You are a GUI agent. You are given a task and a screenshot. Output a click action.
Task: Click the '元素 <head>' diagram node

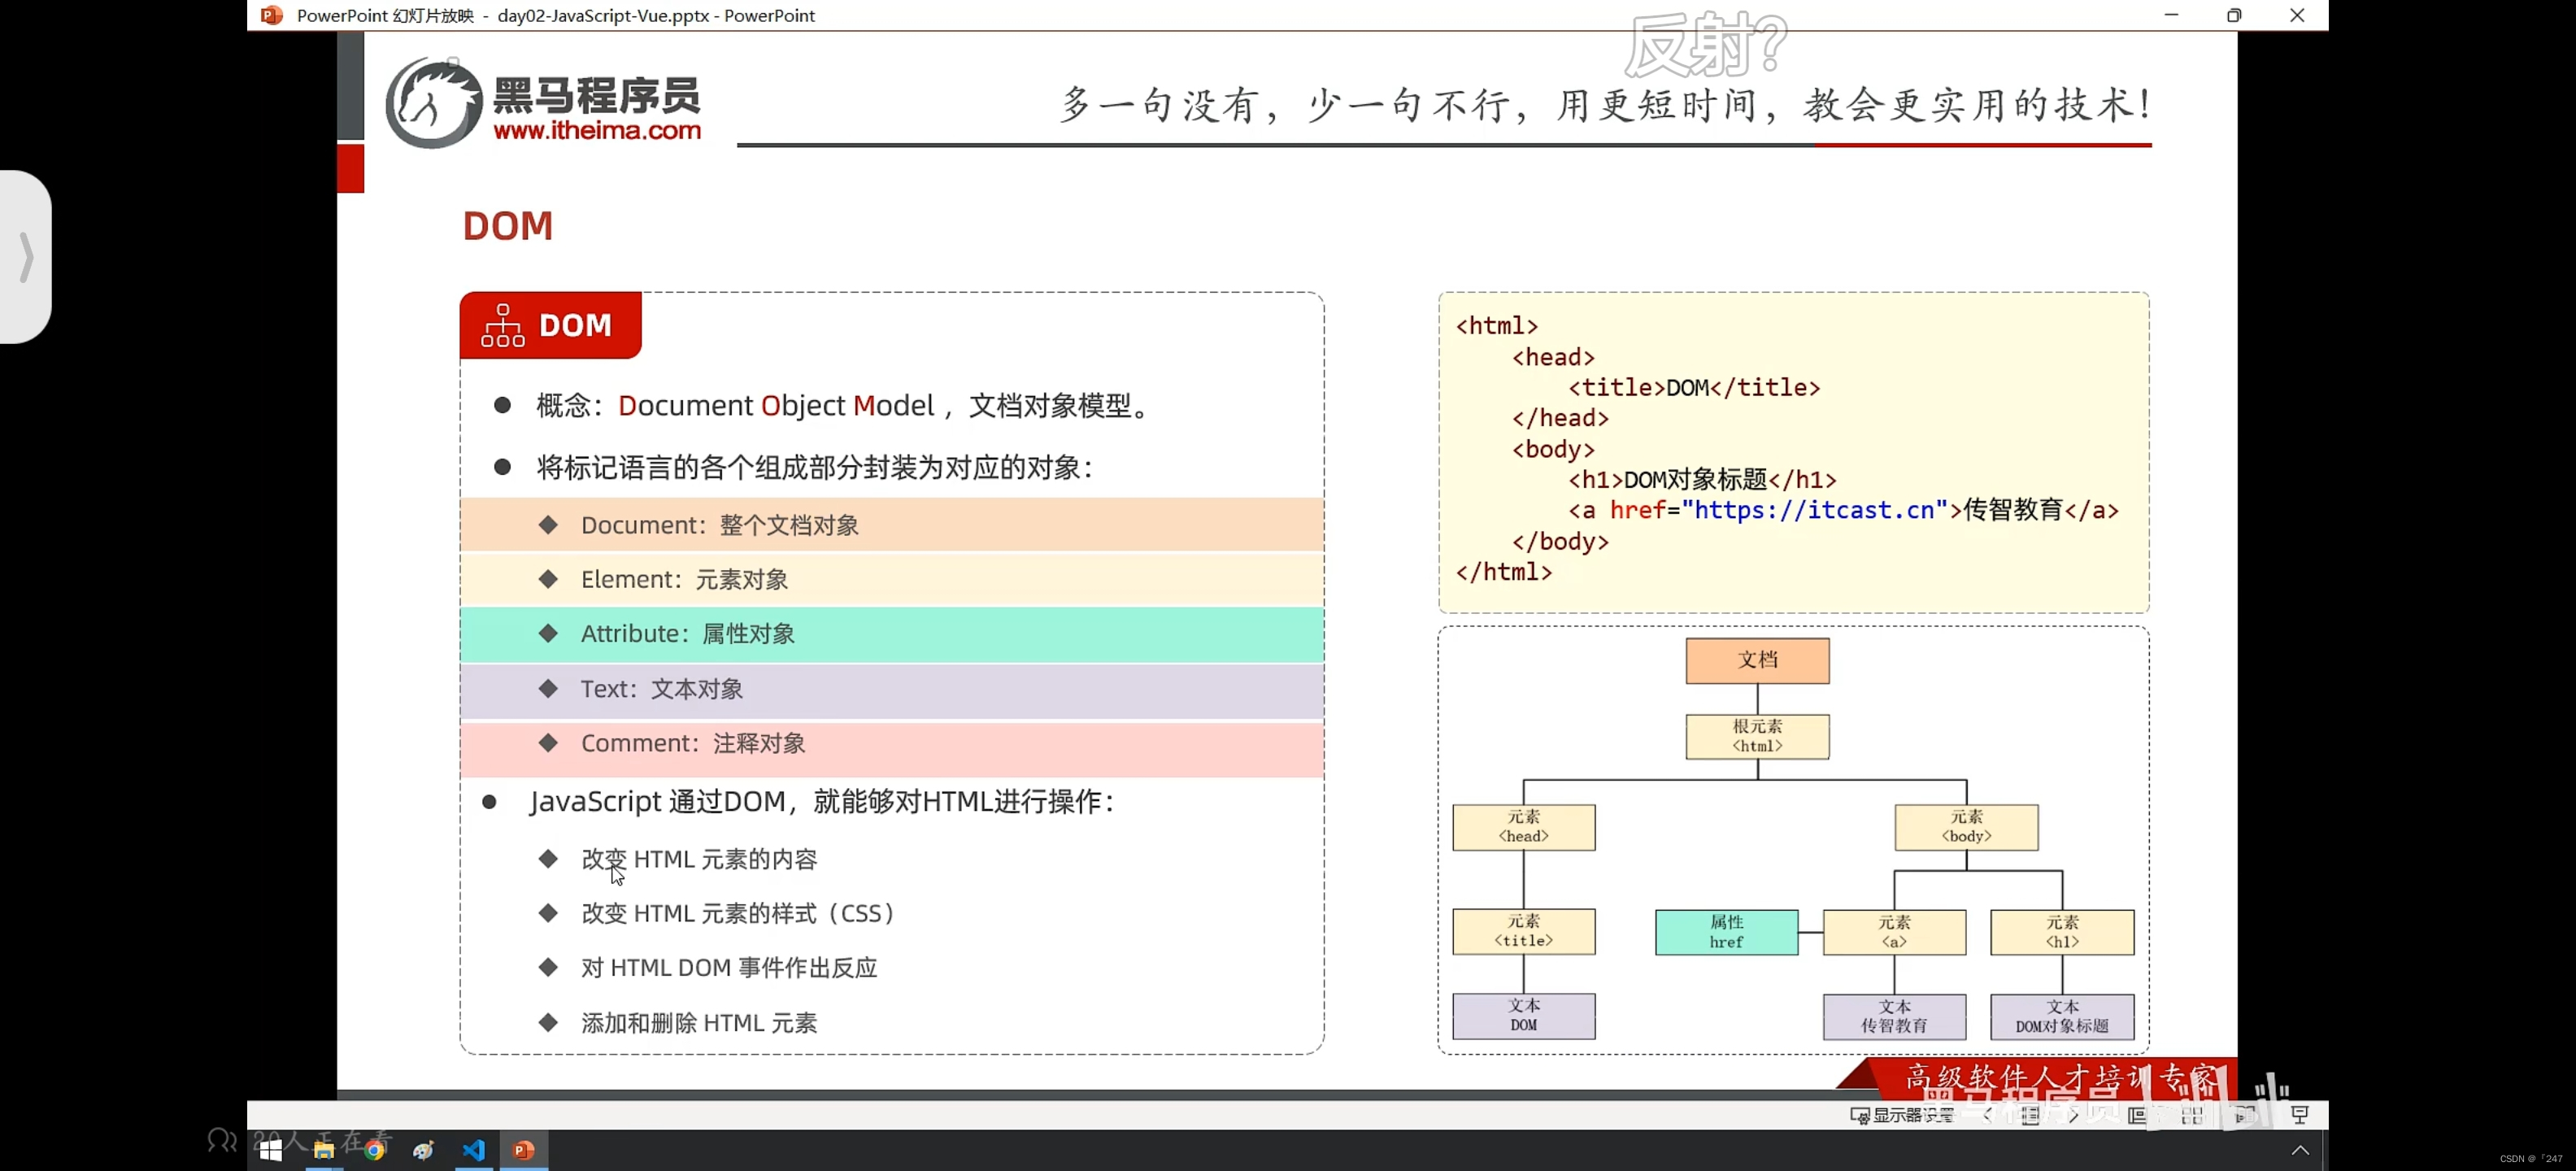(1523, 827)
